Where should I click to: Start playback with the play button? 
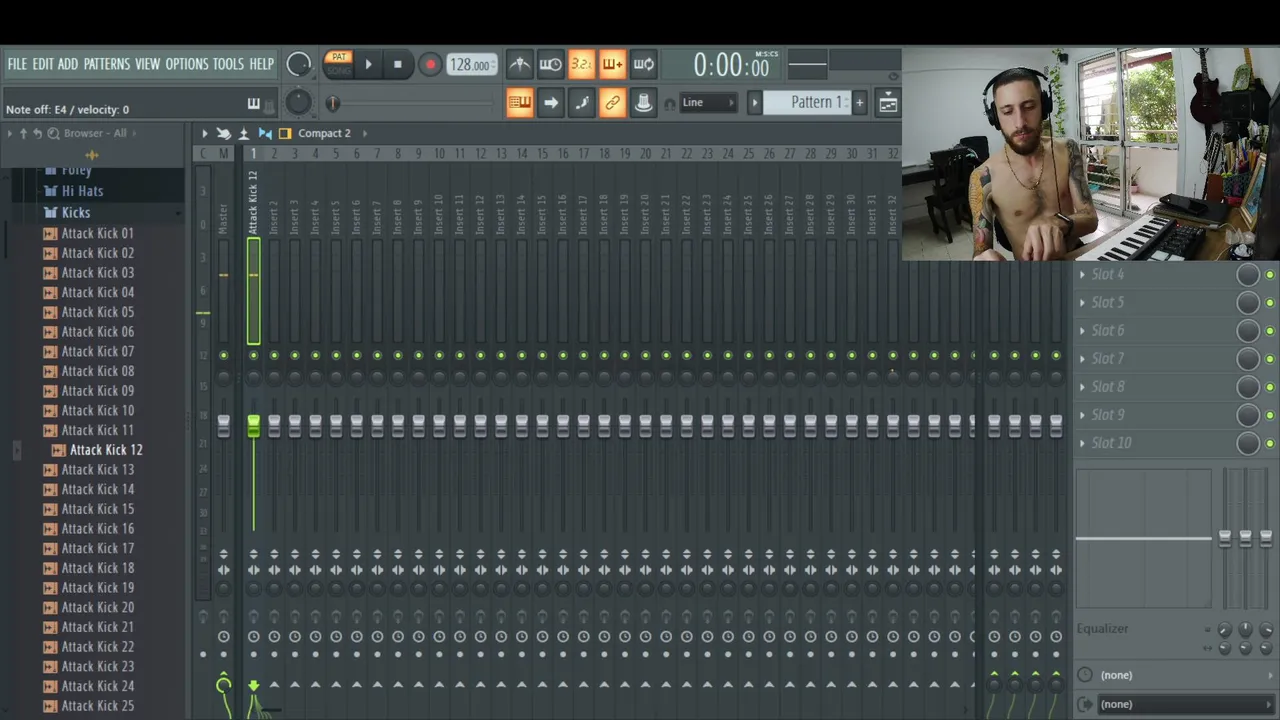click(x=368, y=65)
